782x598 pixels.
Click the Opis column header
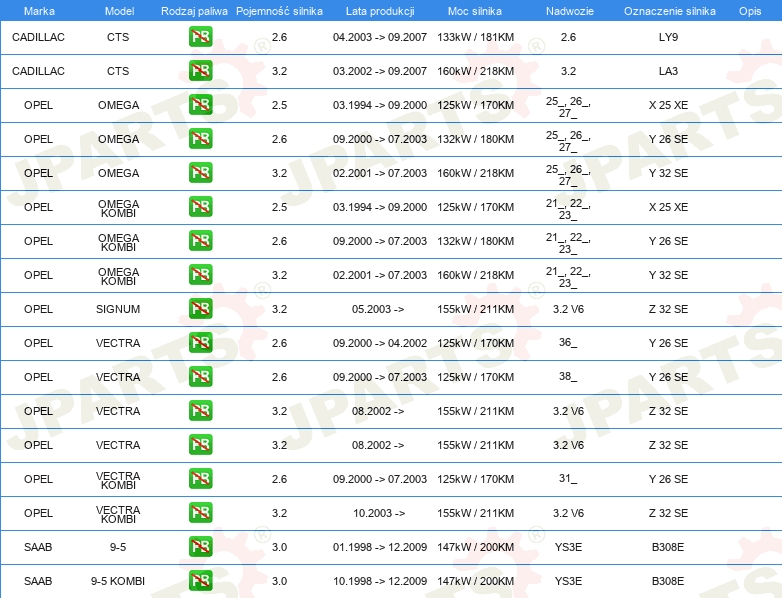[750, 11]
